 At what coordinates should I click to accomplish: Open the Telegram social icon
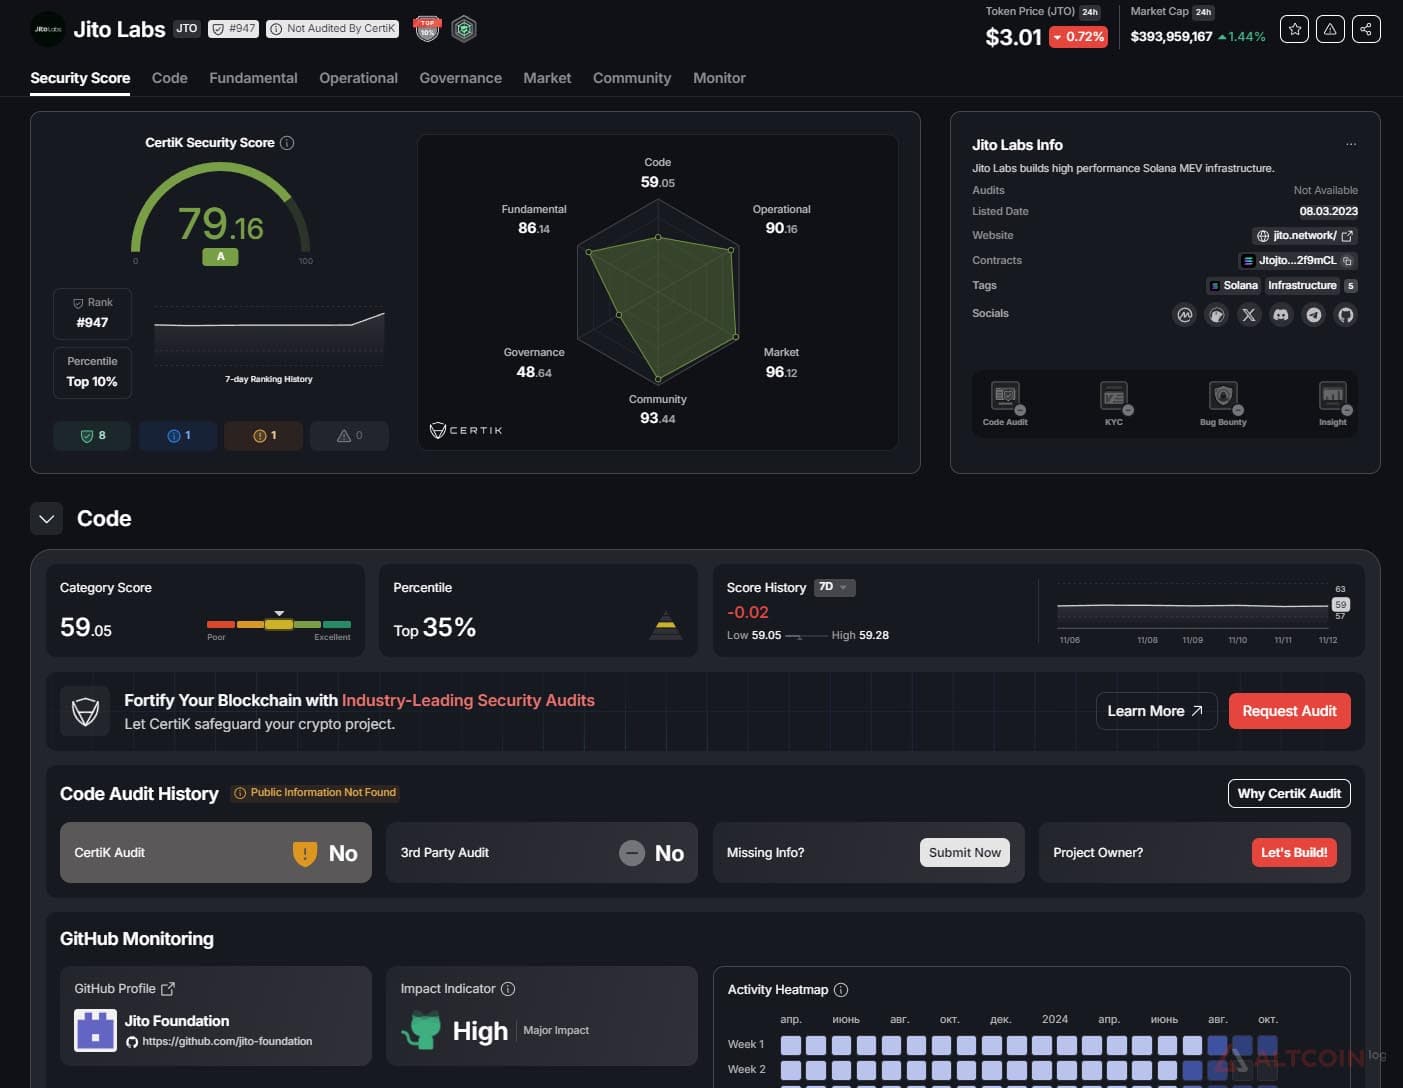pyautogui.click(x=1314, y=315)
